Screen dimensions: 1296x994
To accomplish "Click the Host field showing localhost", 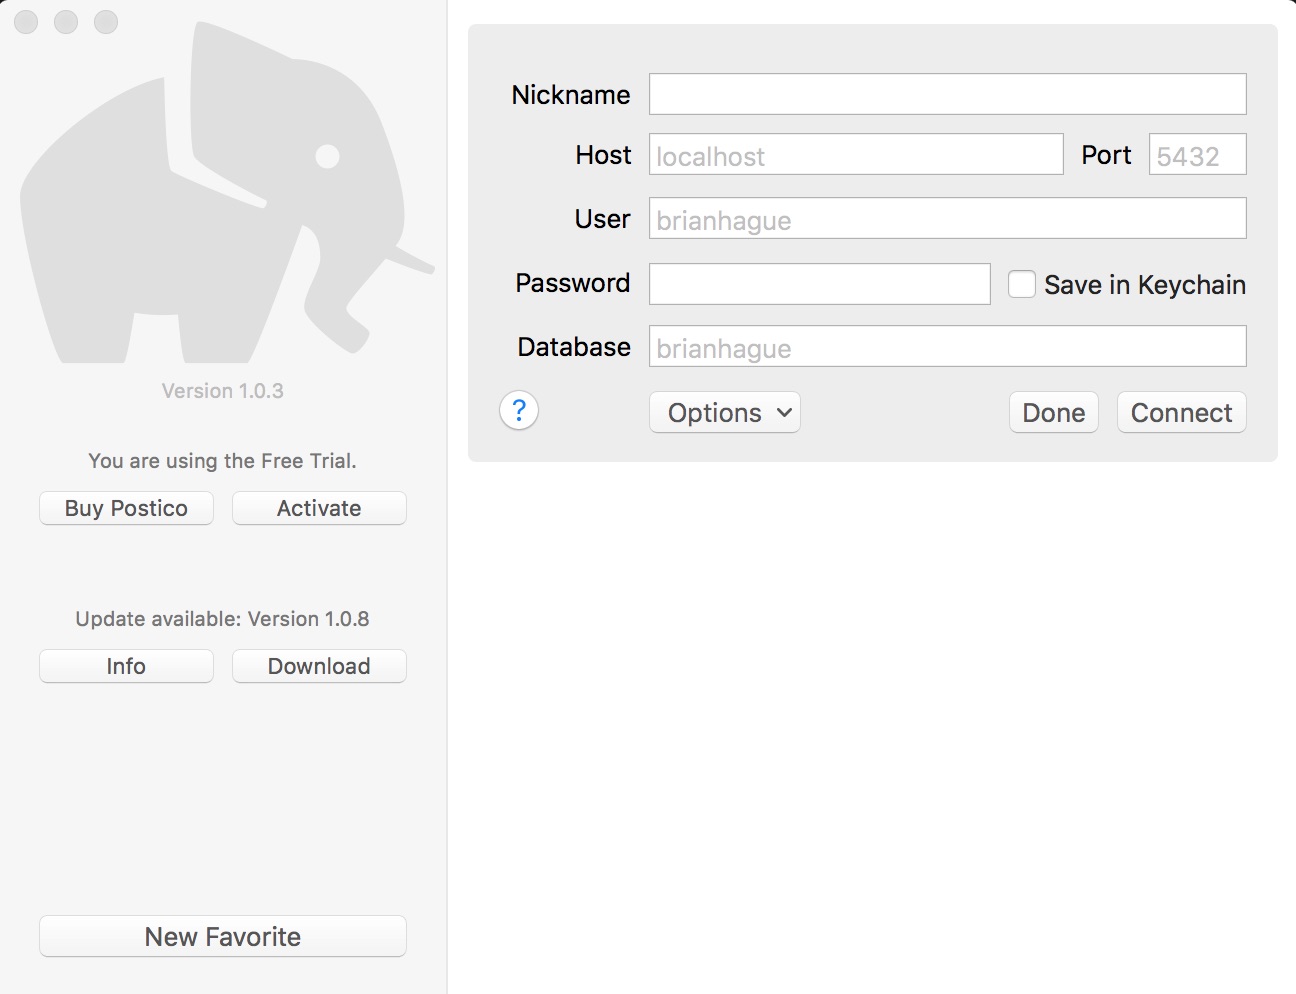I will [x=856, y=154].
